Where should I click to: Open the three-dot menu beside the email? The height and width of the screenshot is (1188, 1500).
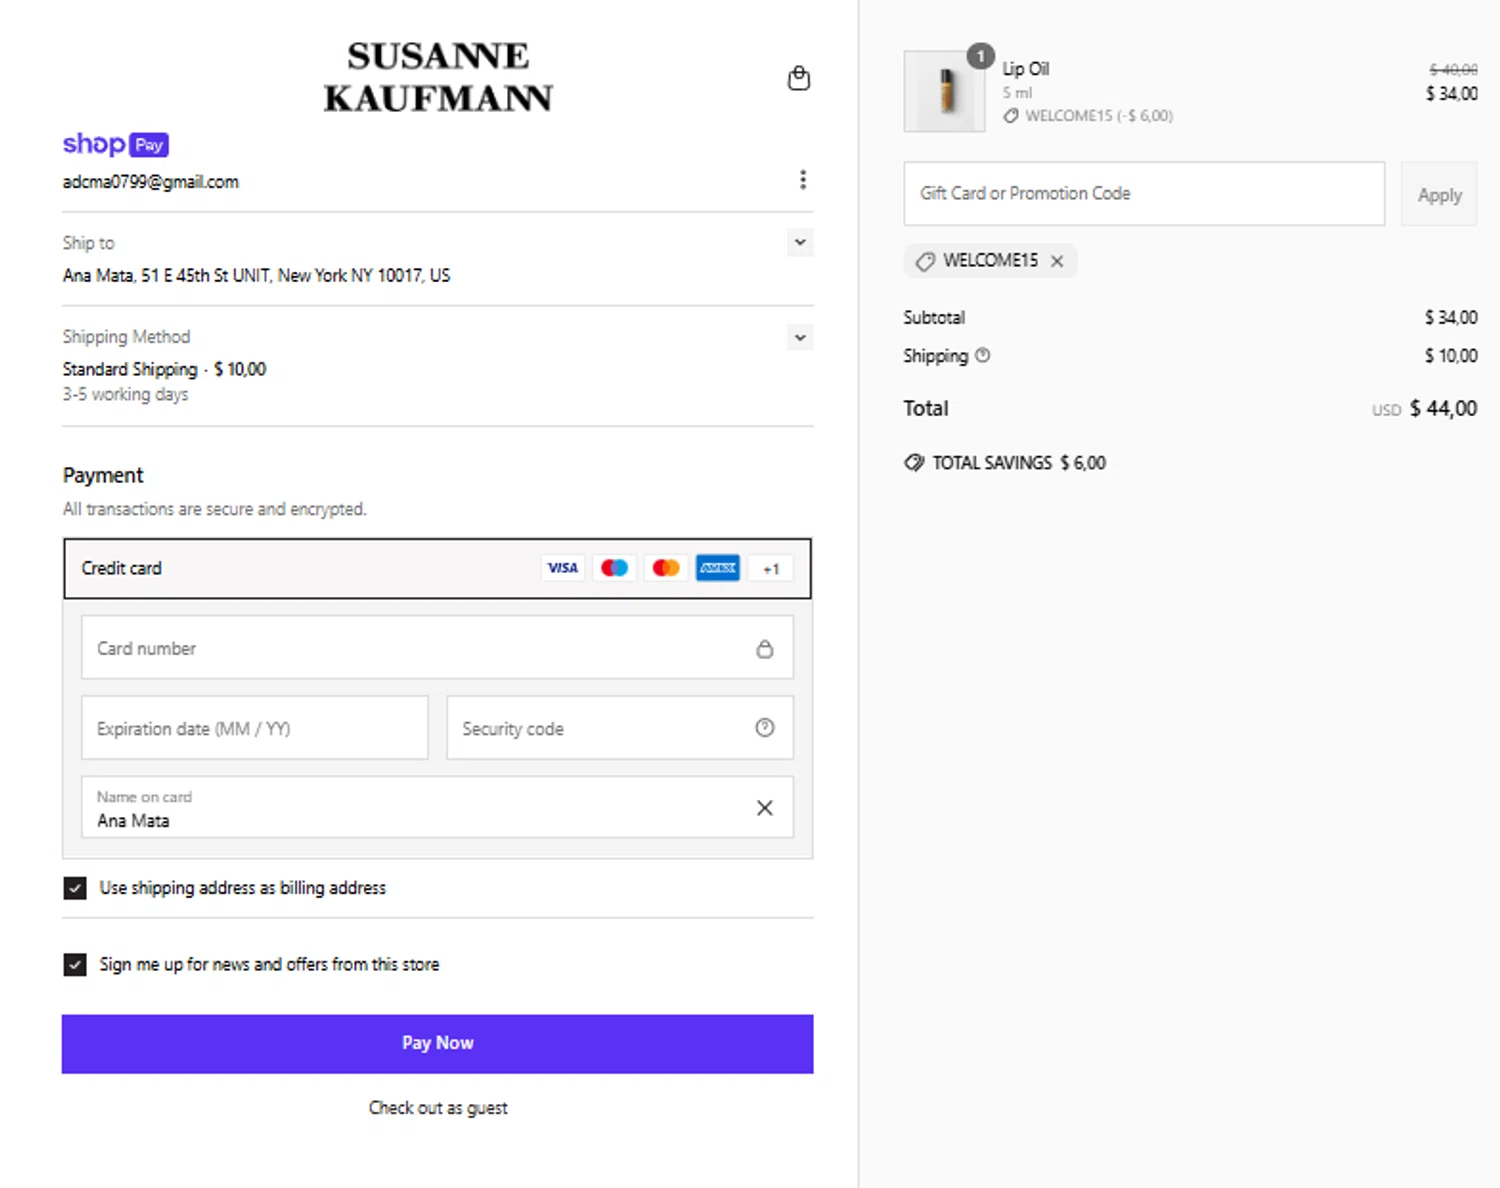802,180
